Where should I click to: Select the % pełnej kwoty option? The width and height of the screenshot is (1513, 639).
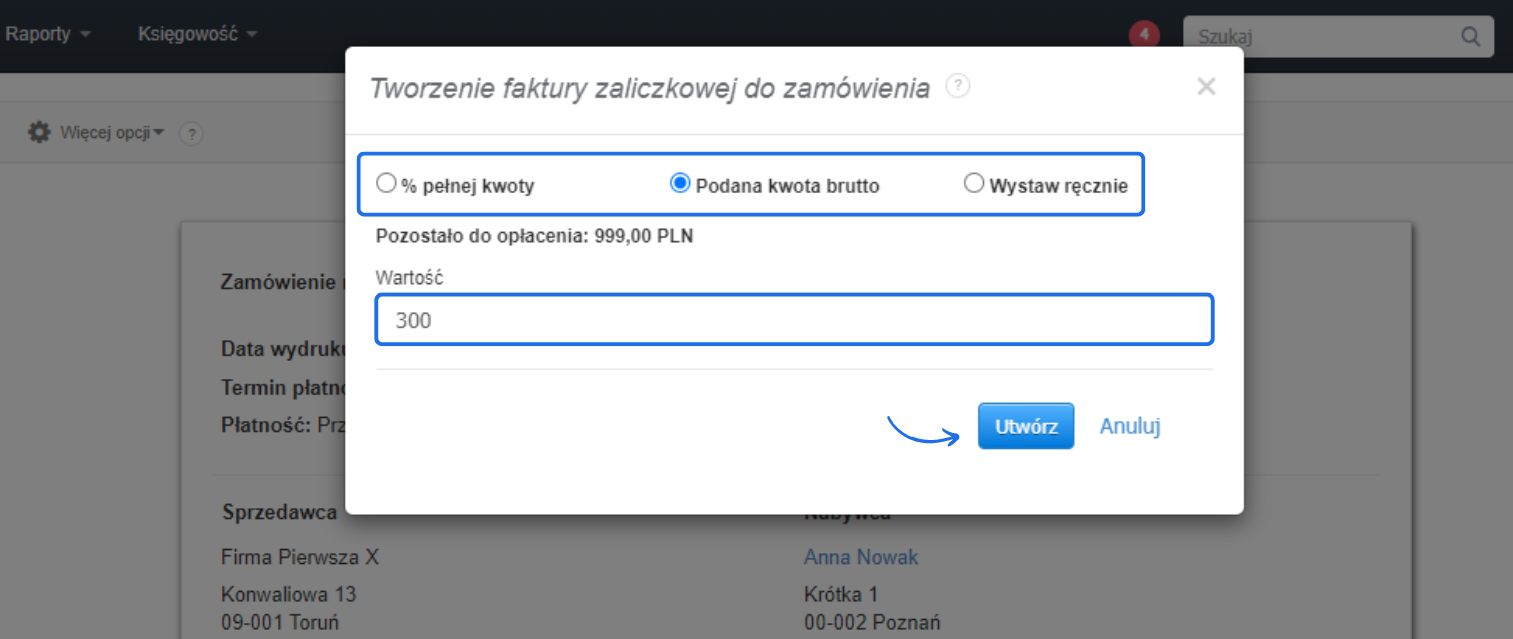pyautogui.click(x=387, y=183)
